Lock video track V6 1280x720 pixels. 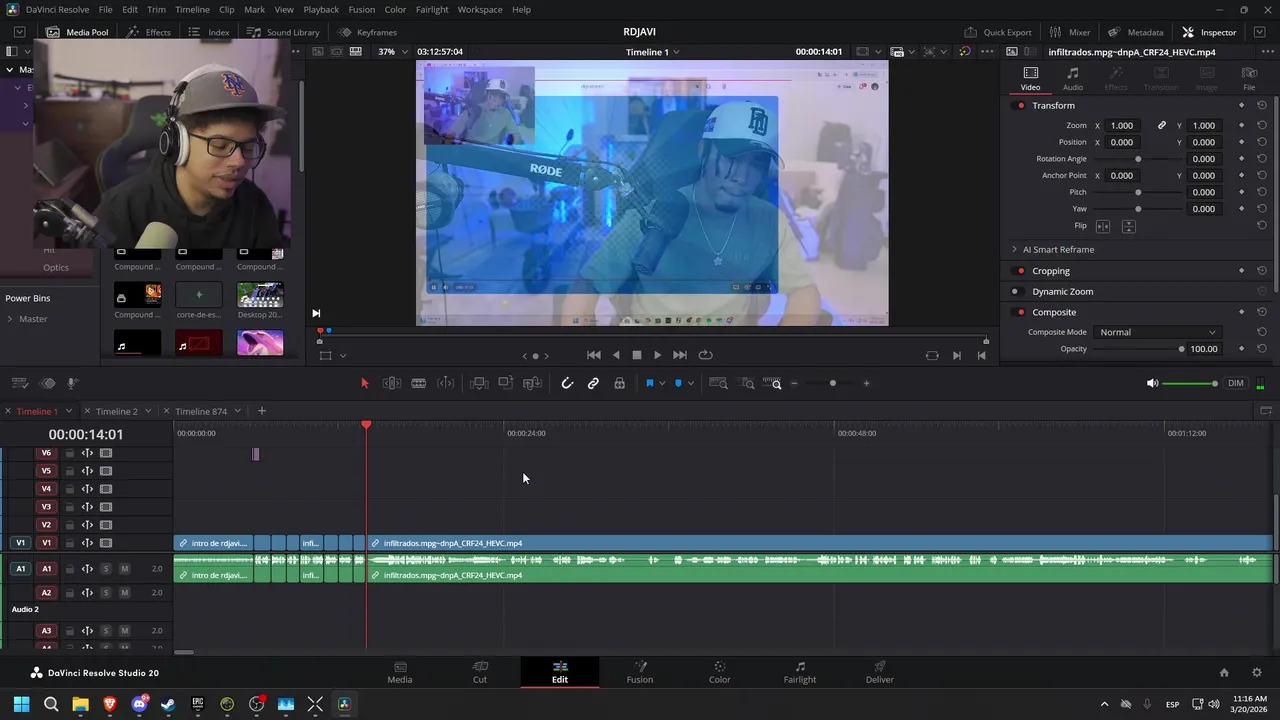pyautogui.click(x=70, y=453)
